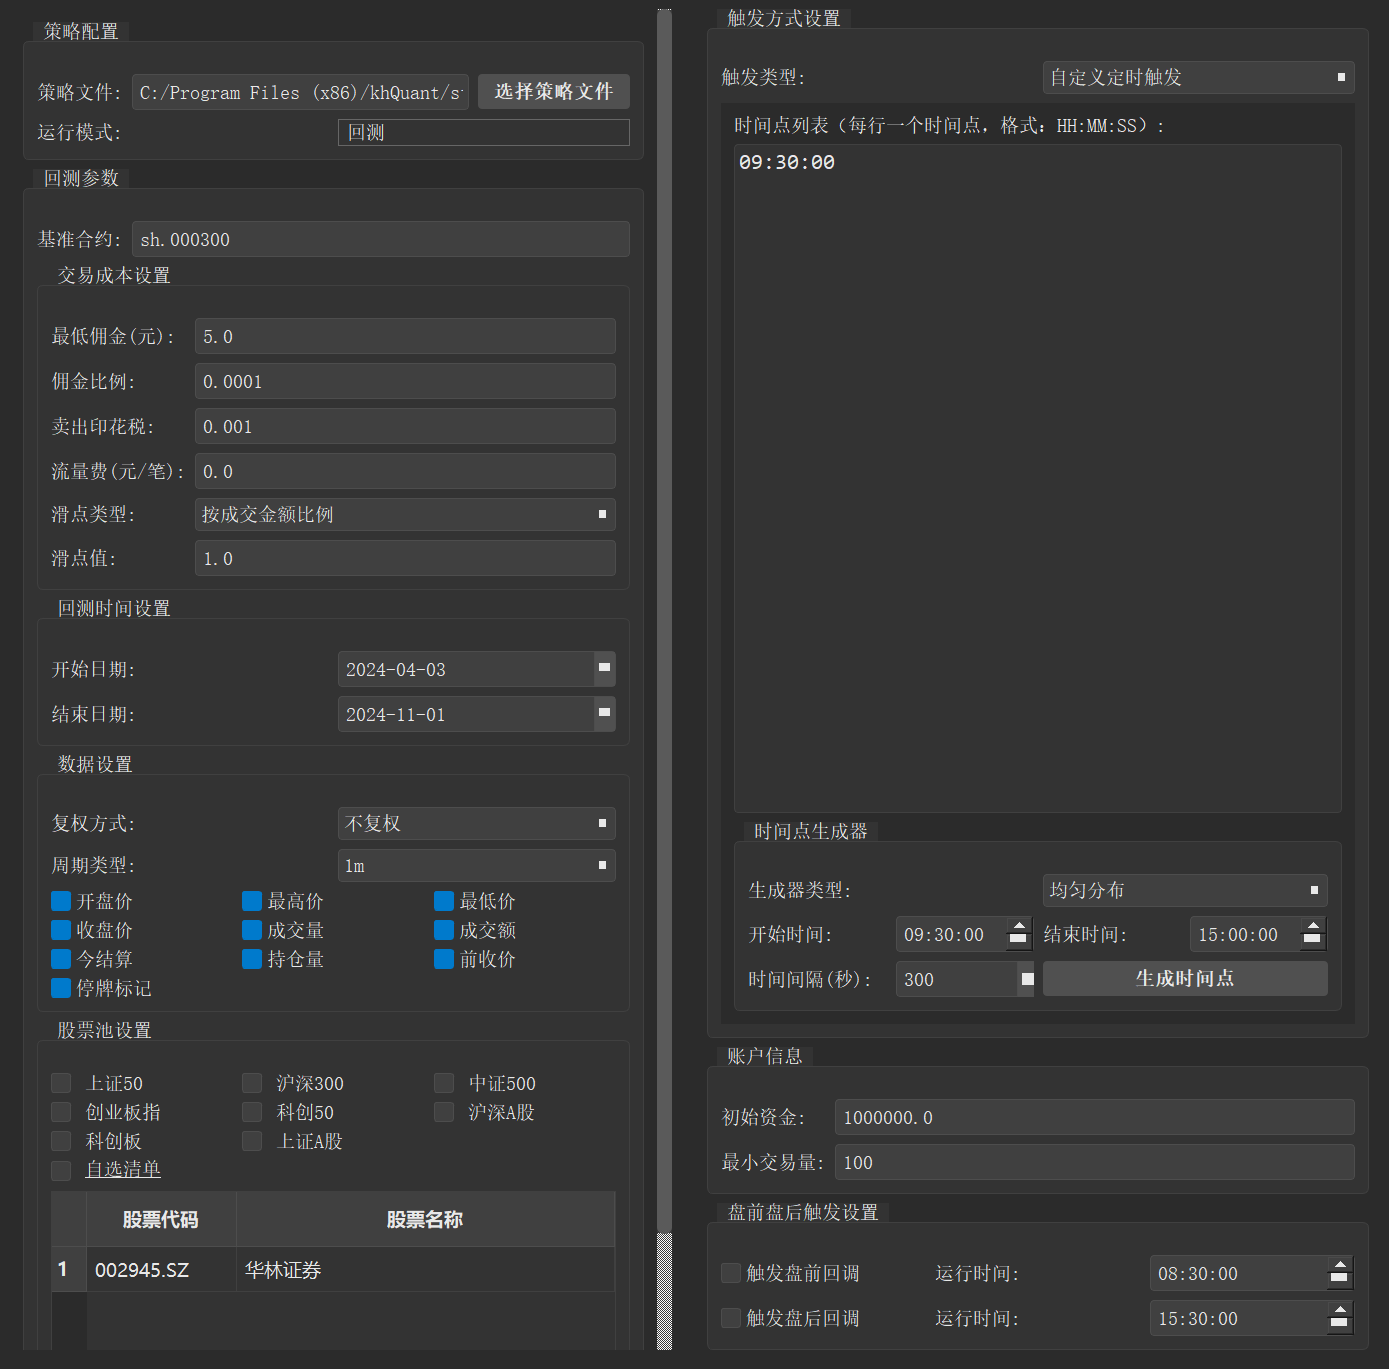Enable the 上证50 stock pool checkbox
Screen dimensions: 1389x1369
click(x=61, y=1084)
